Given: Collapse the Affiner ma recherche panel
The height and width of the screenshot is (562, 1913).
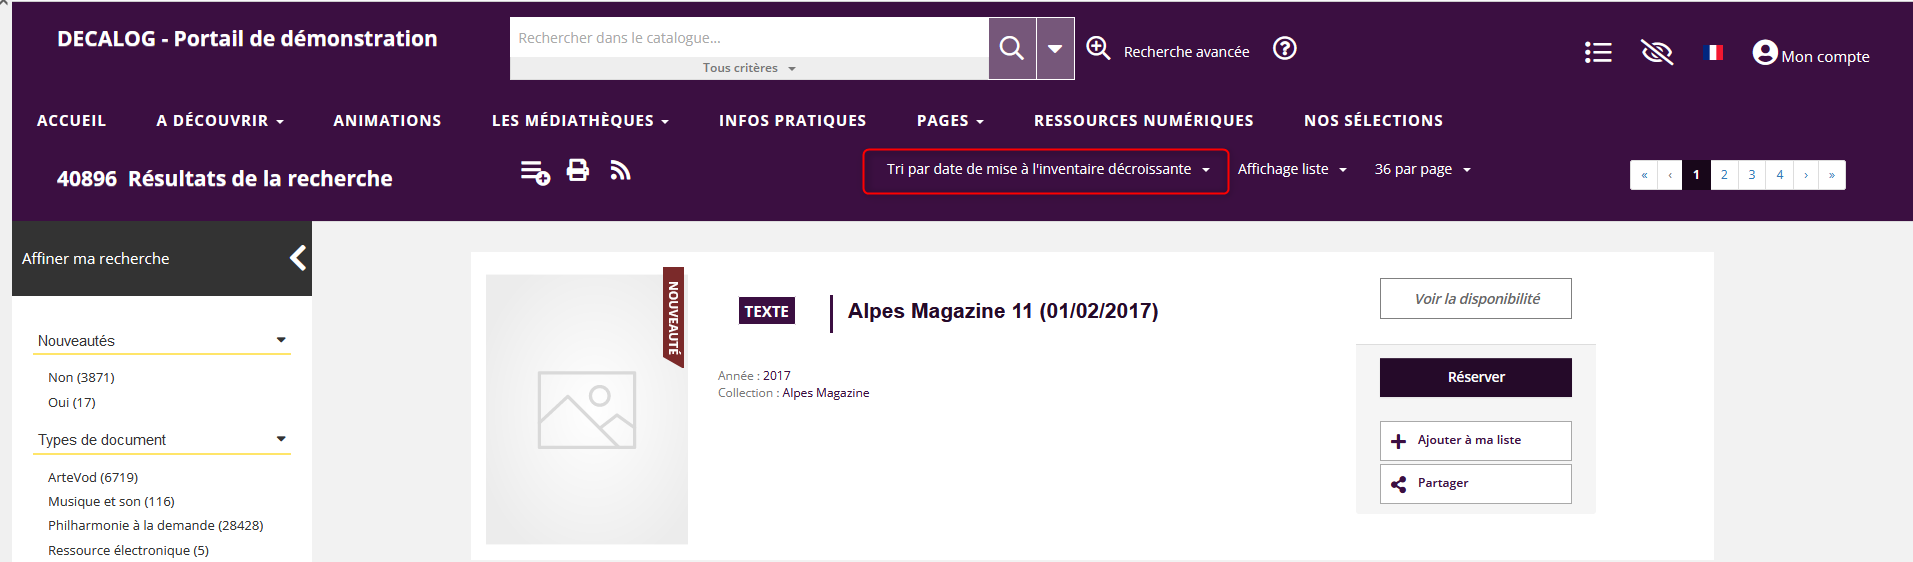Looking at the screenshot, I should 297,258.
